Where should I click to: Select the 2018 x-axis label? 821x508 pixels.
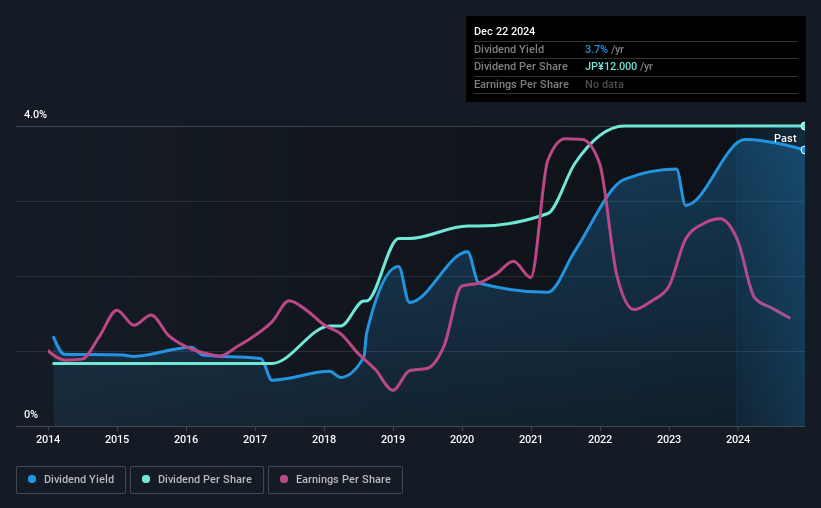tap(324, 439)
